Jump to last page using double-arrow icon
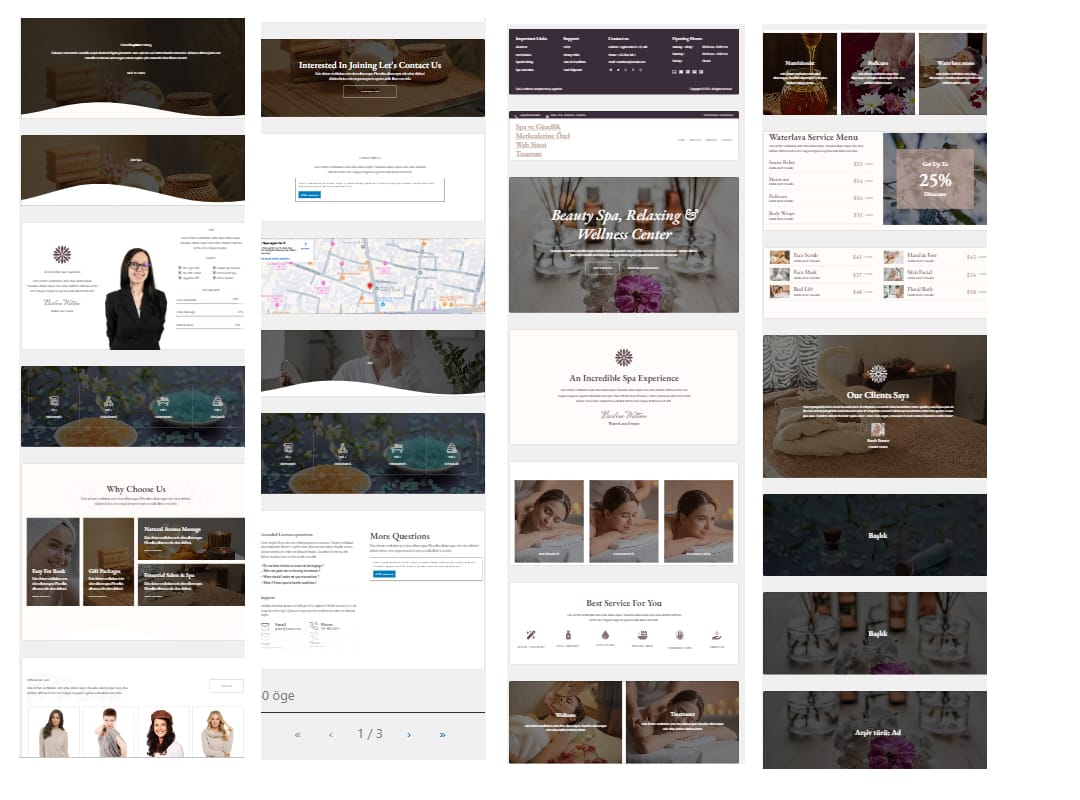The image size is (1080, 800). click(442, 734)
